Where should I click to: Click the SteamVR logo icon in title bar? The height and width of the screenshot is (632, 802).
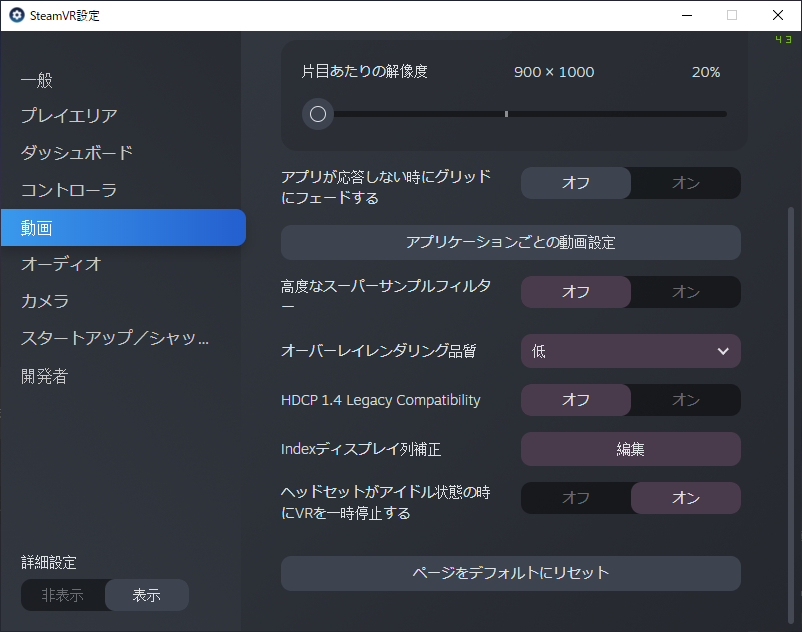tap(16, 15)
